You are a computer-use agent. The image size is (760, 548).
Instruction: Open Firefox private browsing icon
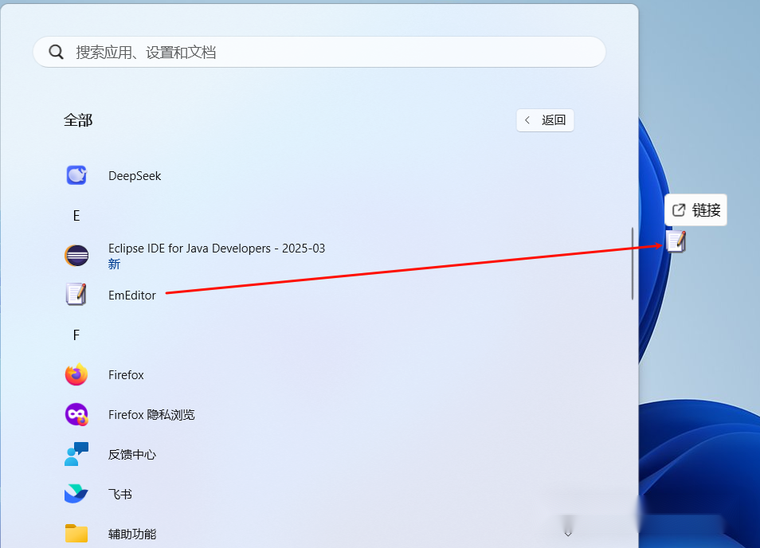(77, 415)
